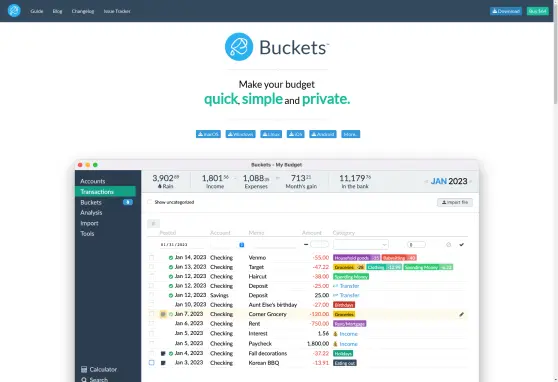Viewport: 558px width, 382px height.
Task: Toggle the Show uncategorized checkbox
Action: [150, 202]
